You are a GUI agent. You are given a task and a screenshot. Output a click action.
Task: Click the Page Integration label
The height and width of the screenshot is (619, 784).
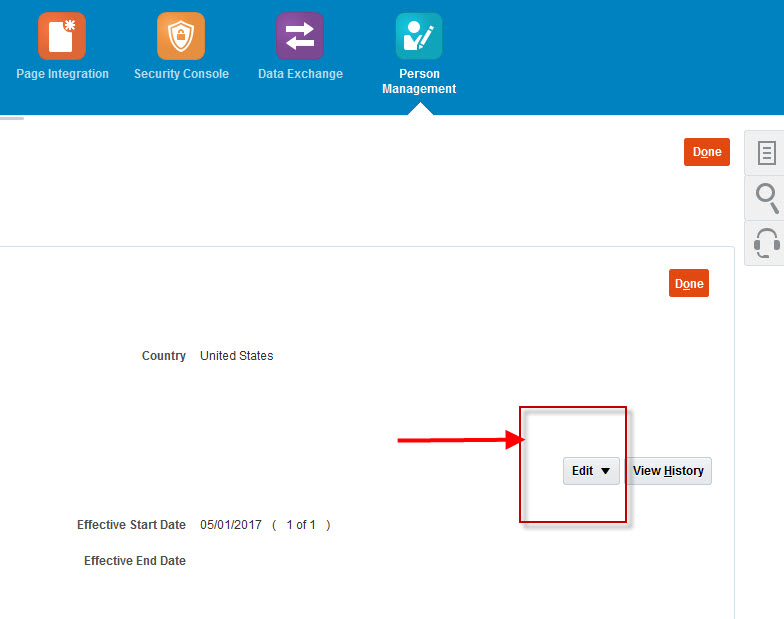(62, 74)
